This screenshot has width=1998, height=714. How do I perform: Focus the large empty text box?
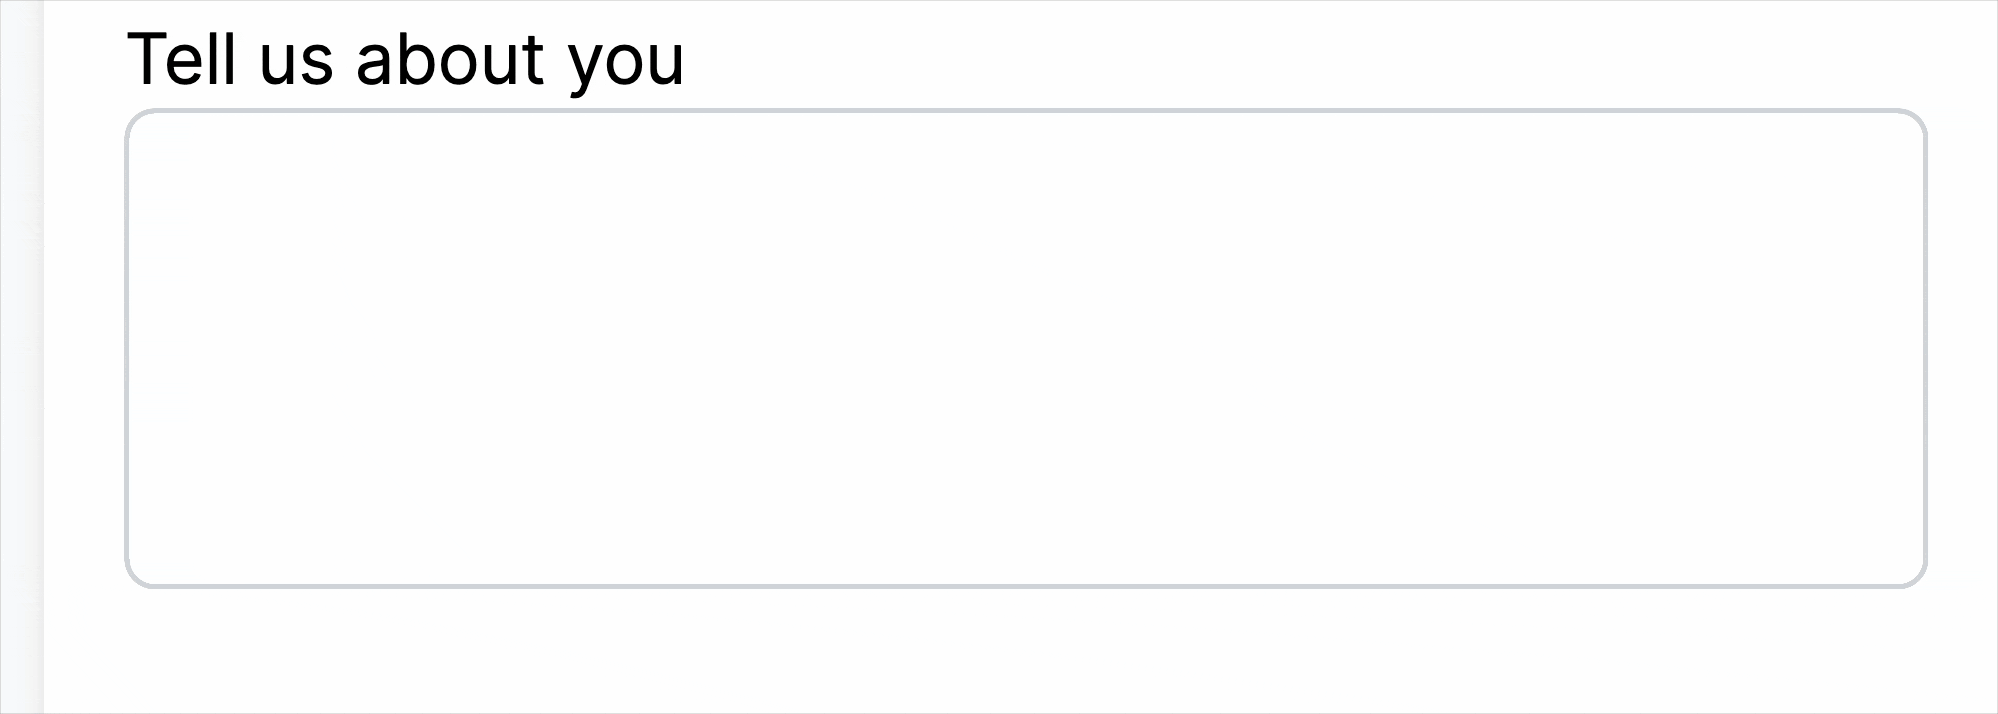[x=1025, y=348]
